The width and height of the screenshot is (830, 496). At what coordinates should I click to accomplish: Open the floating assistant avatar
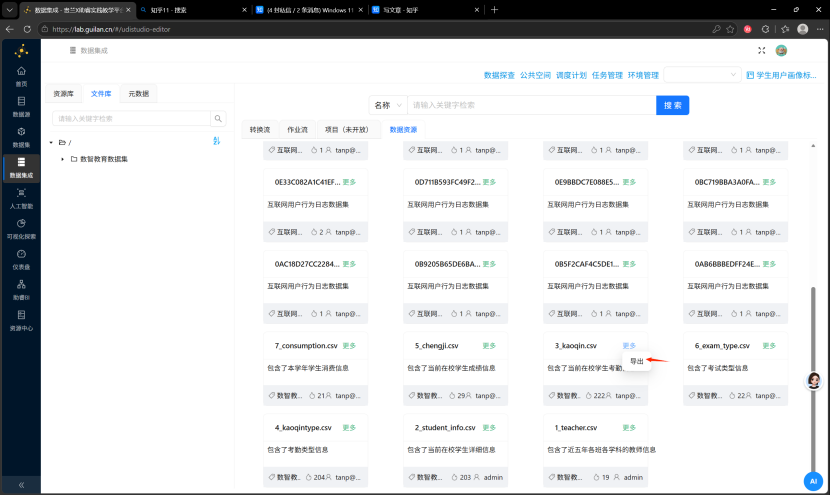[x=814, y=380]
